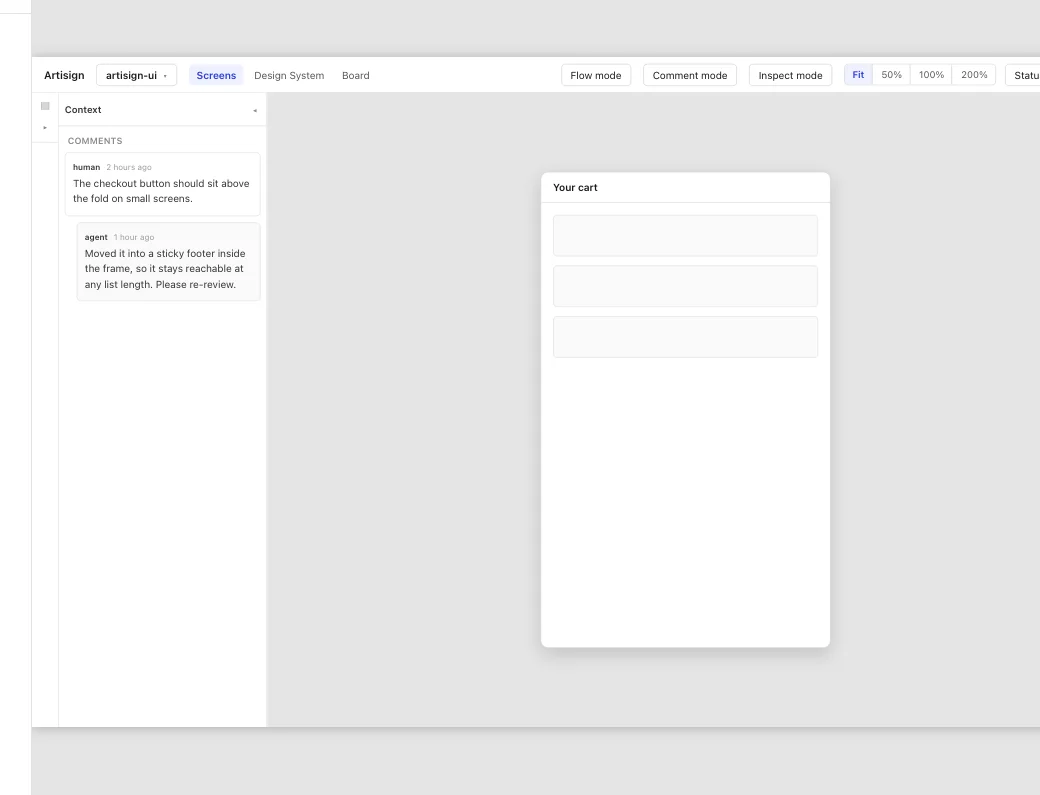Open the Board tab

point(356,76)
